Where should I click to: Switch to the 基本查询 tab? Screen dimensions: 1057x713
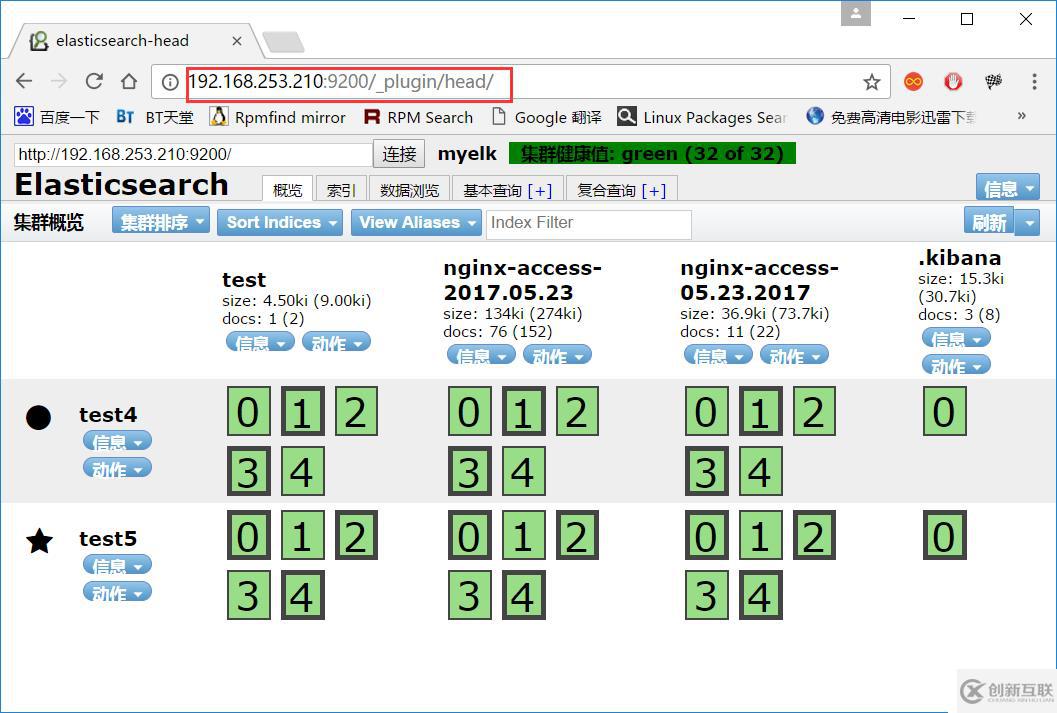coord(508,190)
